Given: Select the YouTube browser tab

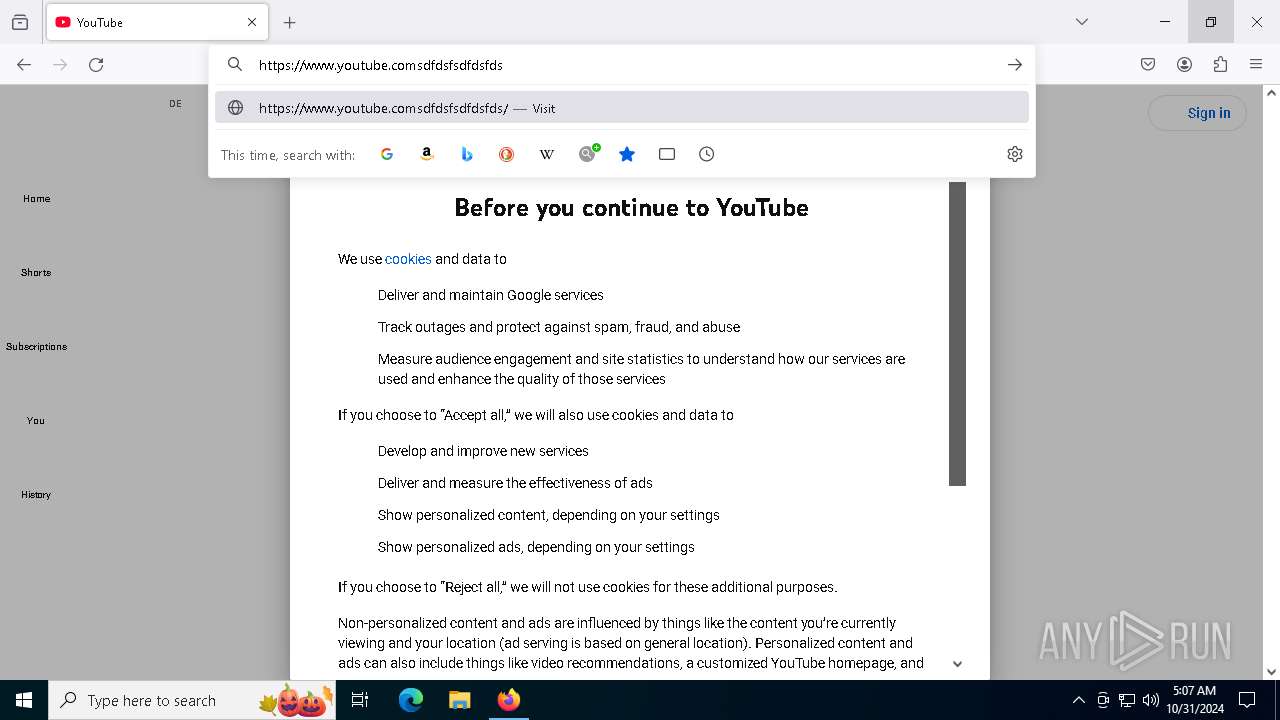Looking at the screenshot, I should click(x=157, y=22).
